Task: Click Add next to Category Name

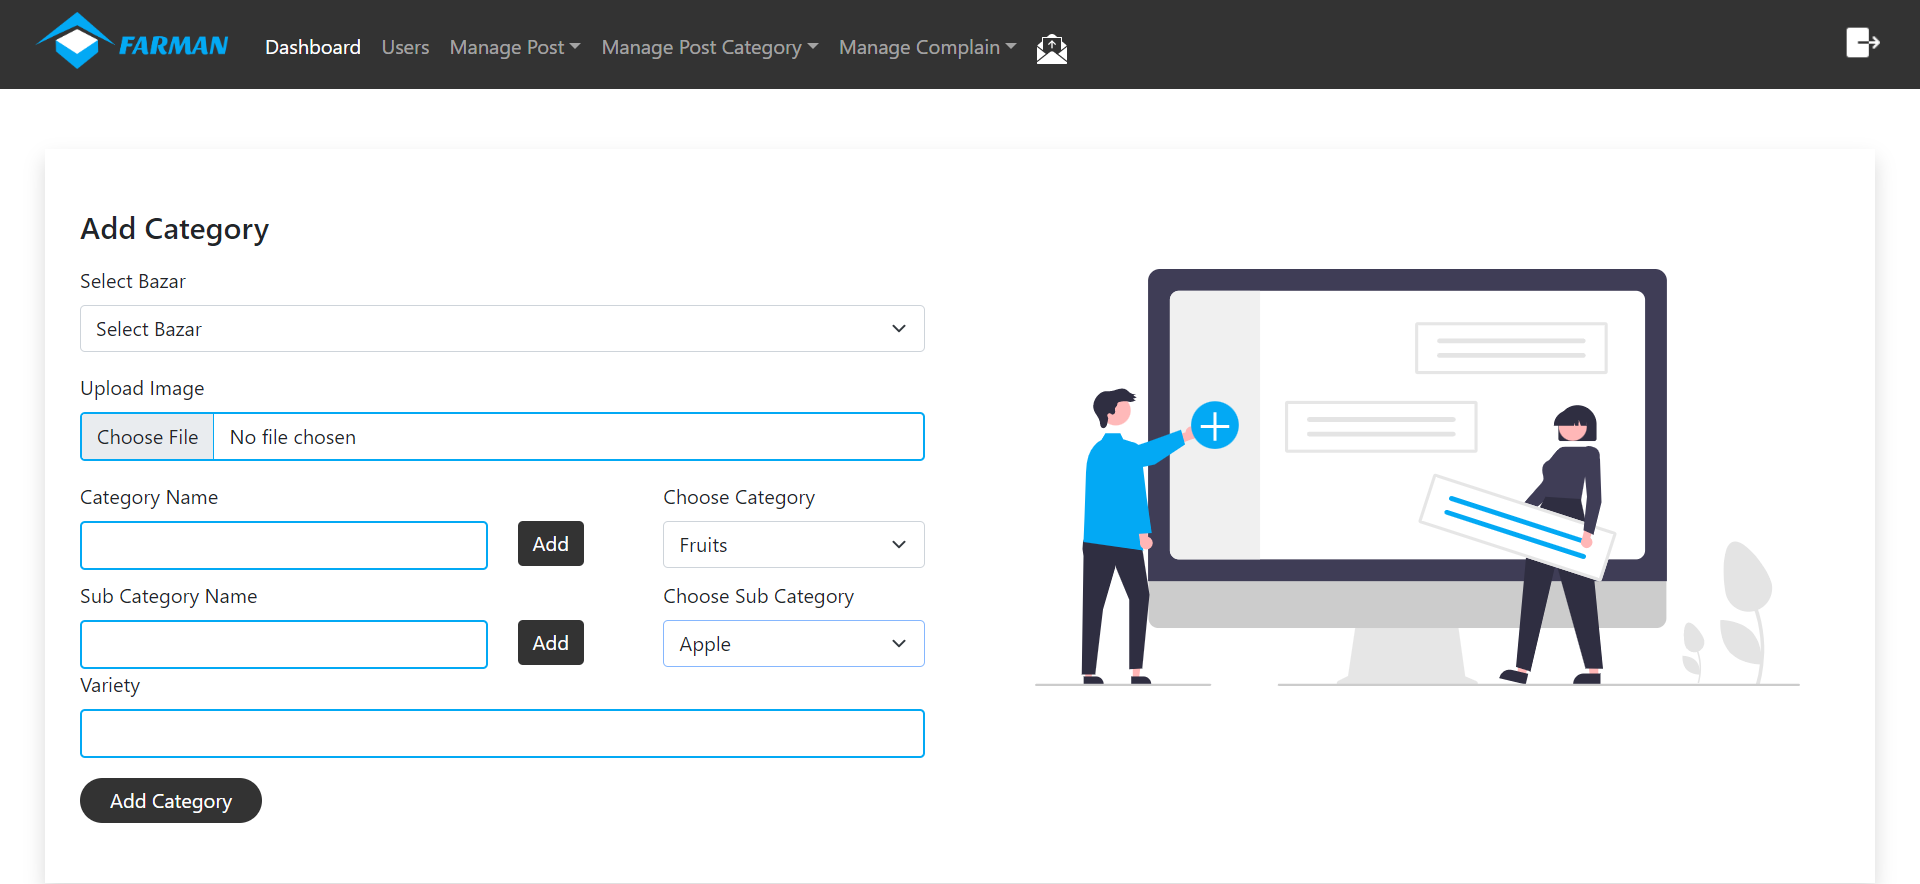Action: (x=551, y=544)
